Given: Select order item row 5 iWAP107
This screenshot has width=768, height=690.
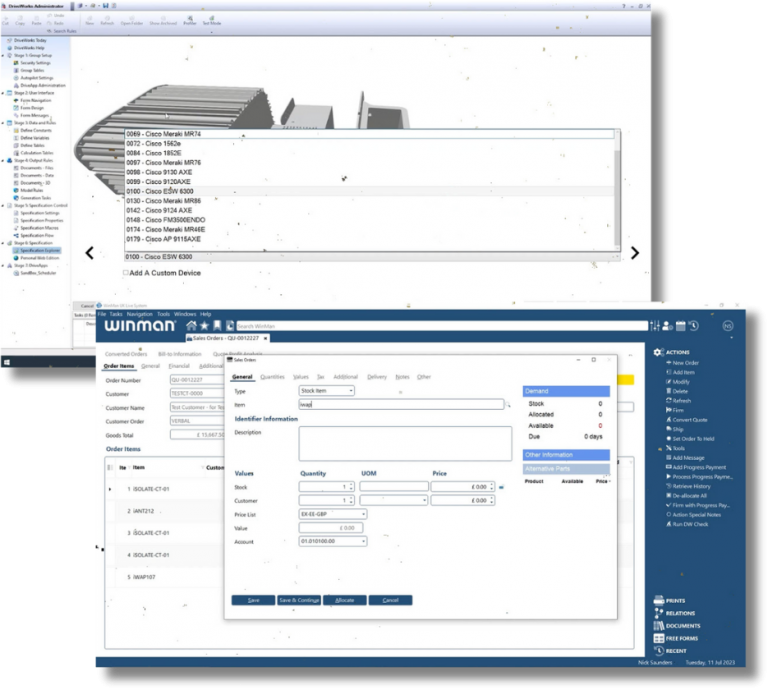Looking at the screenshot, I should pyautogui.click(x=164, y=577).
